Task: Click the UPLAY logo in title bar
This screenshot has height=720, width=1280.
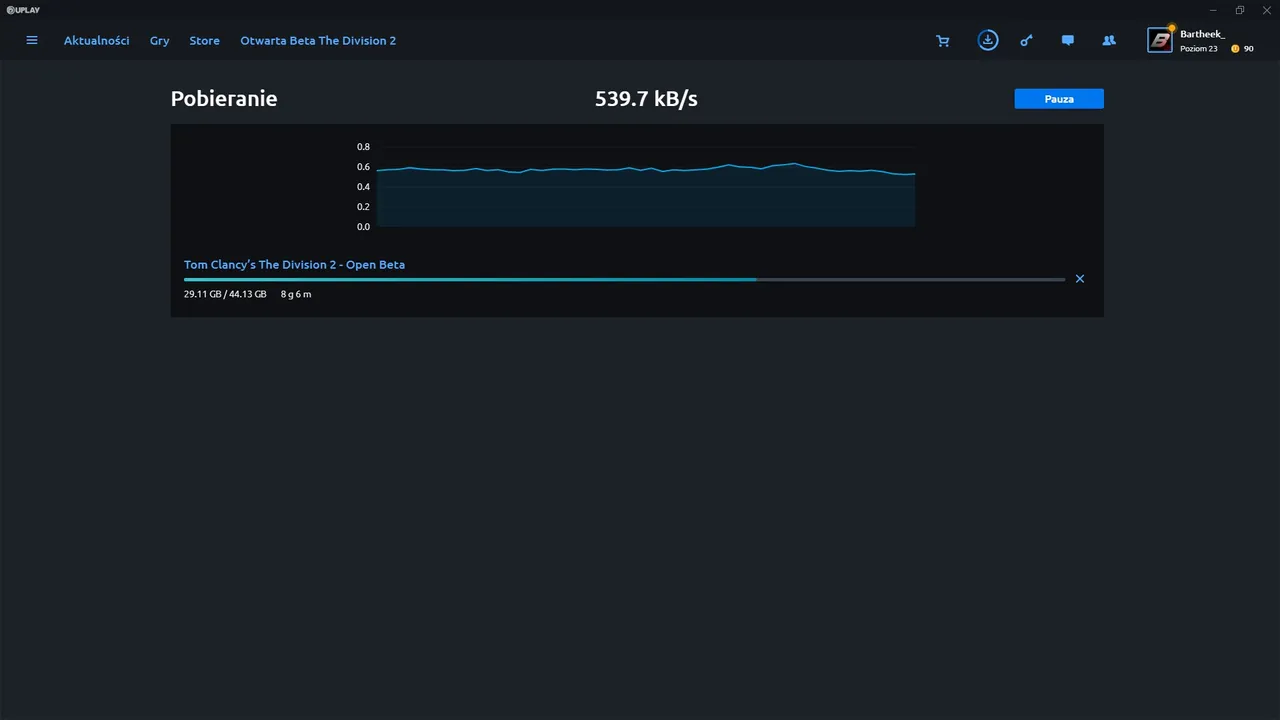Action: coord(22,9)
